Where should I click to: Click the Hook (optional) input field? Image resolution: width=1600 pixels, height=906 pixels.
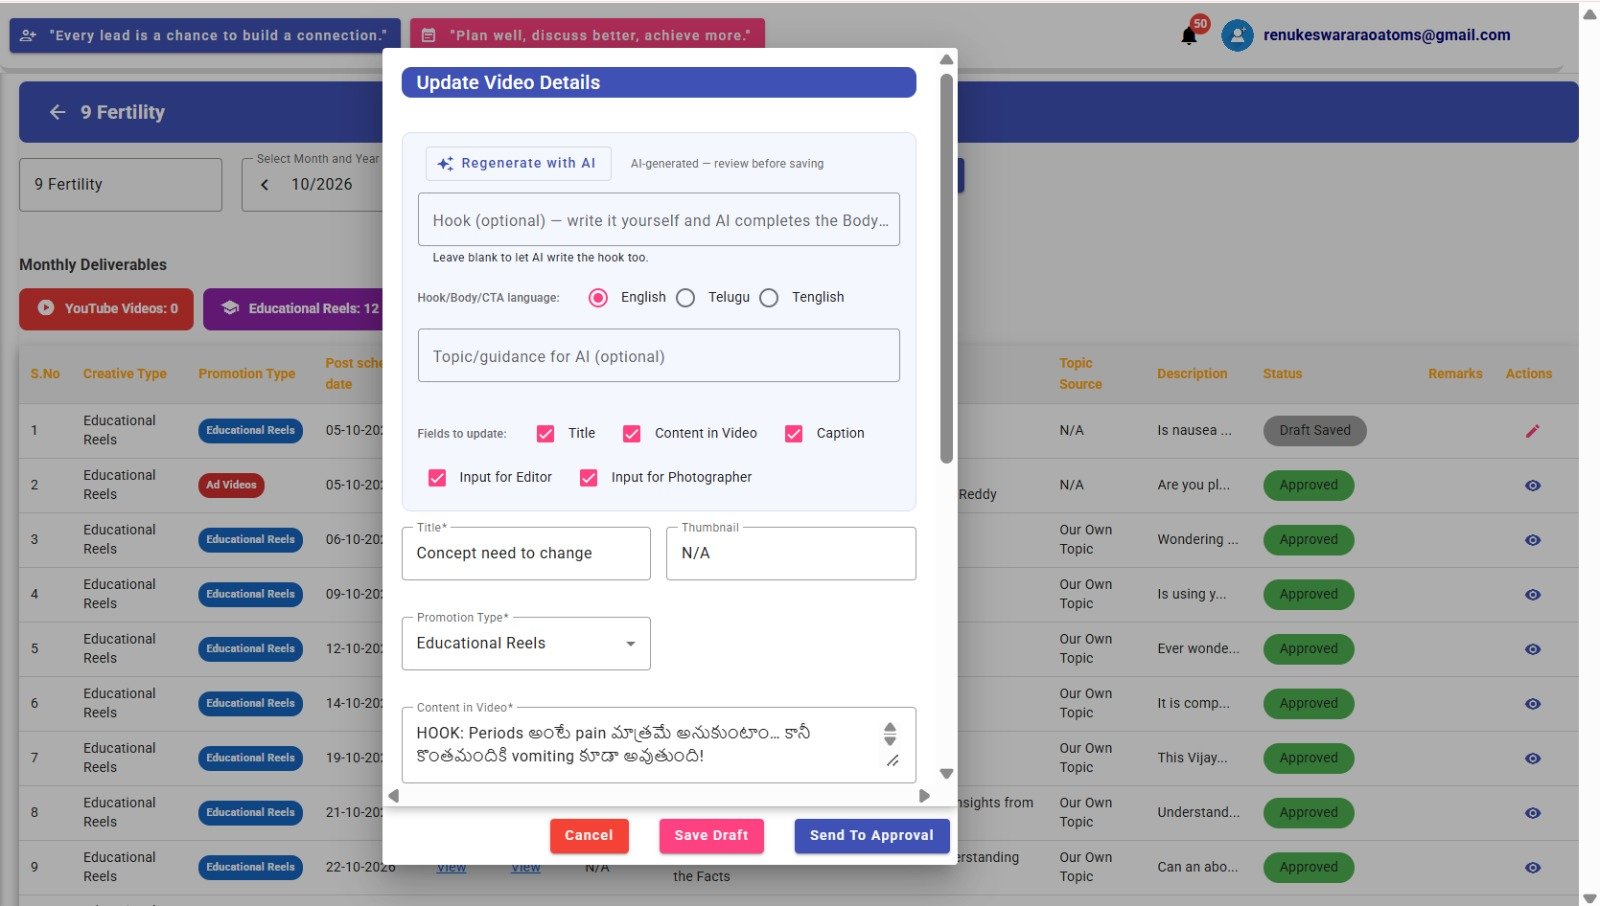click(x=659, y=220)
